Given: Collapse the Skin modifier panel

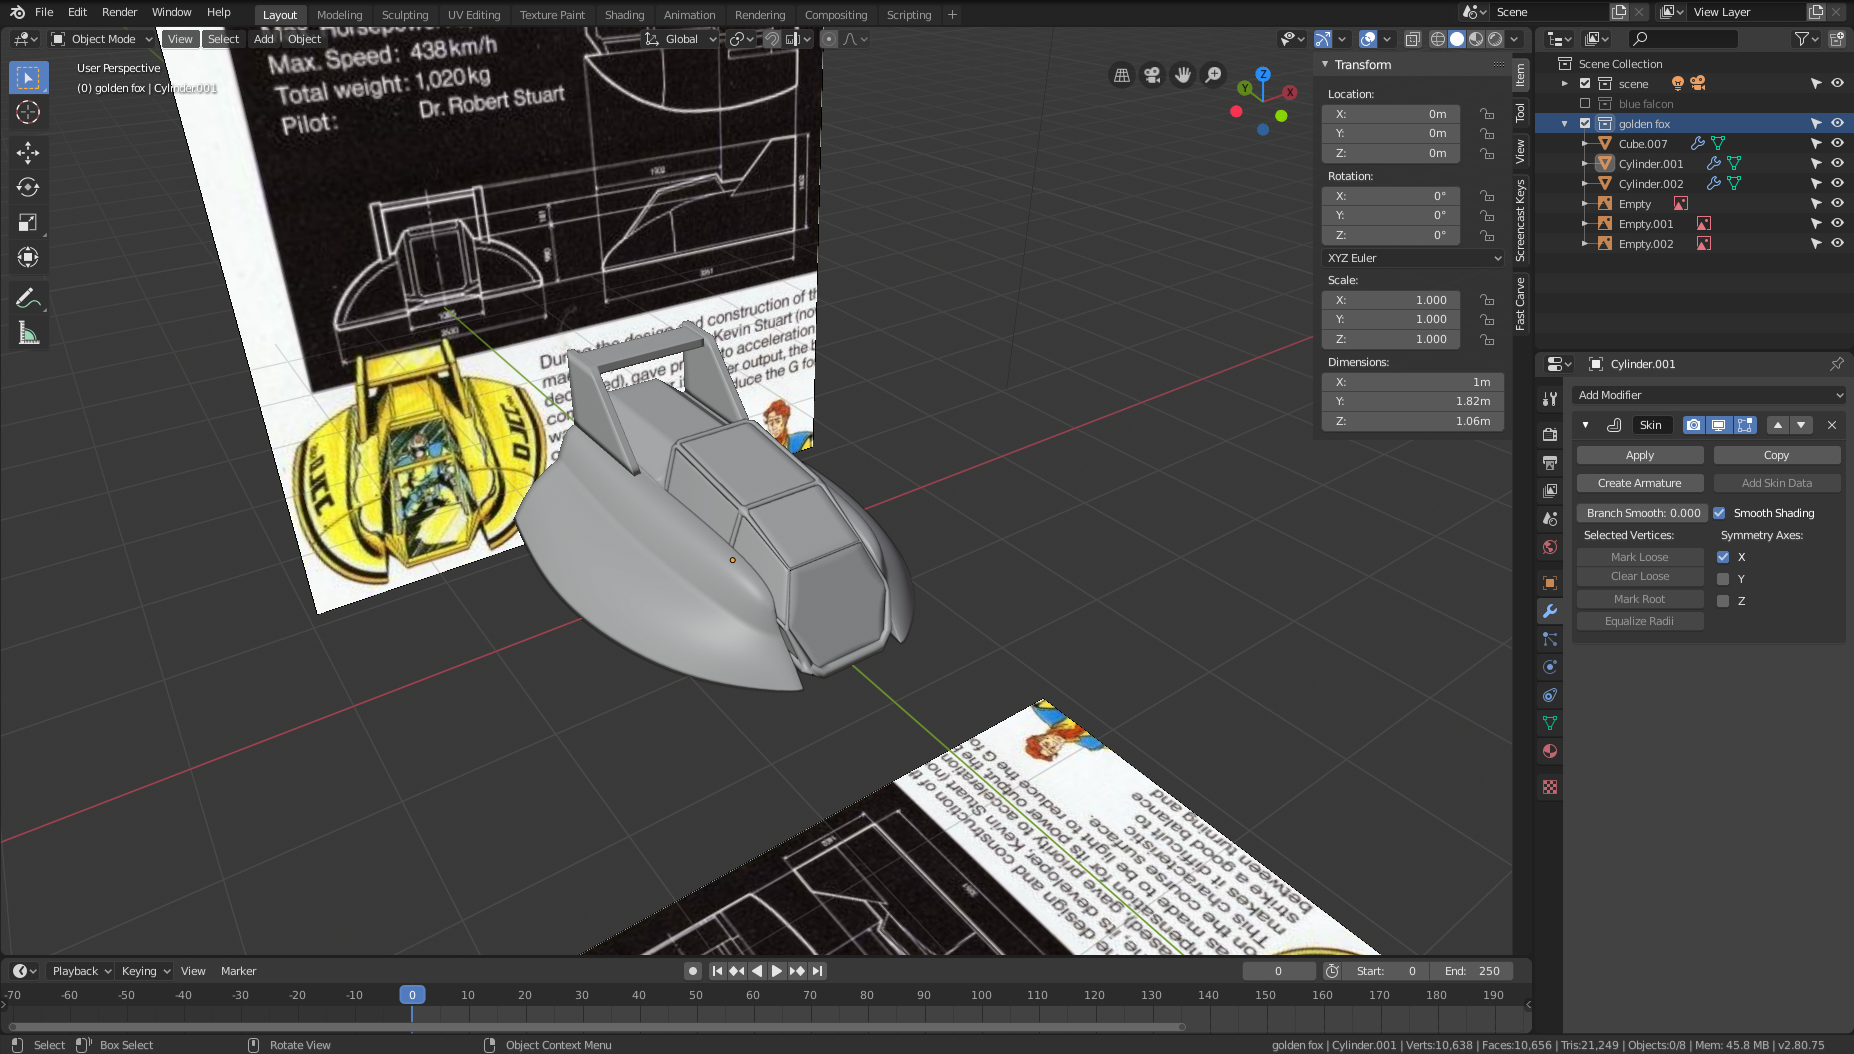Looking at the screenshot, I should click(x=1585, y=425).
